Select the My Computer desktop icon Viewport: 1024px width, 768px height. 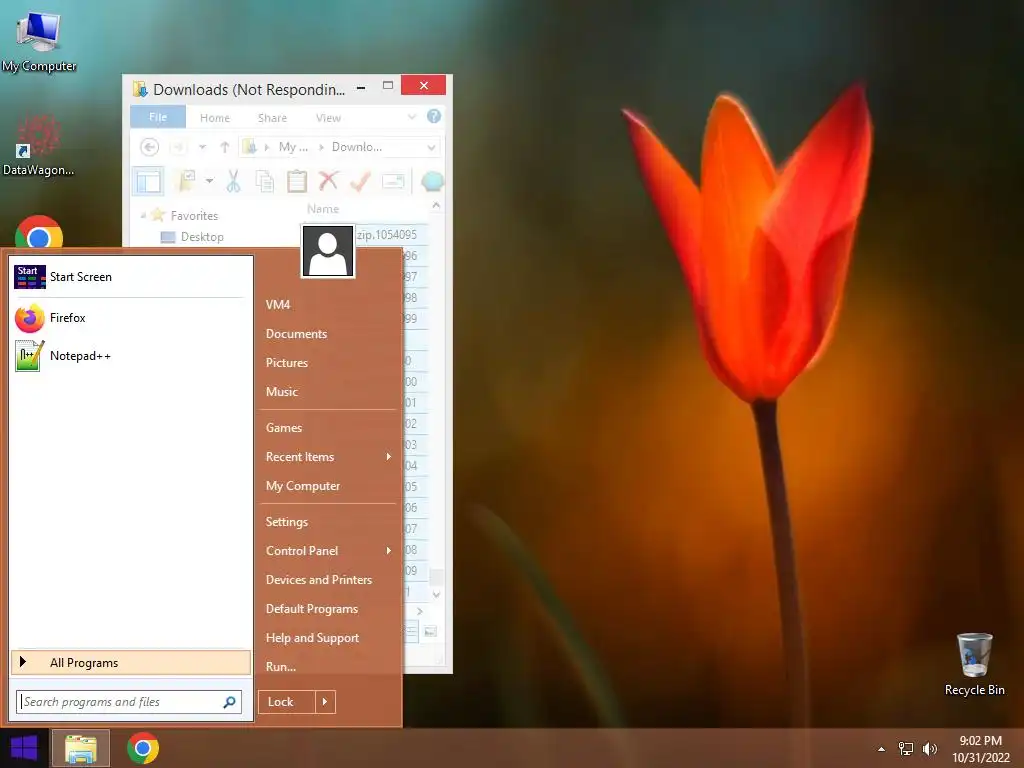tap(39, 42)
